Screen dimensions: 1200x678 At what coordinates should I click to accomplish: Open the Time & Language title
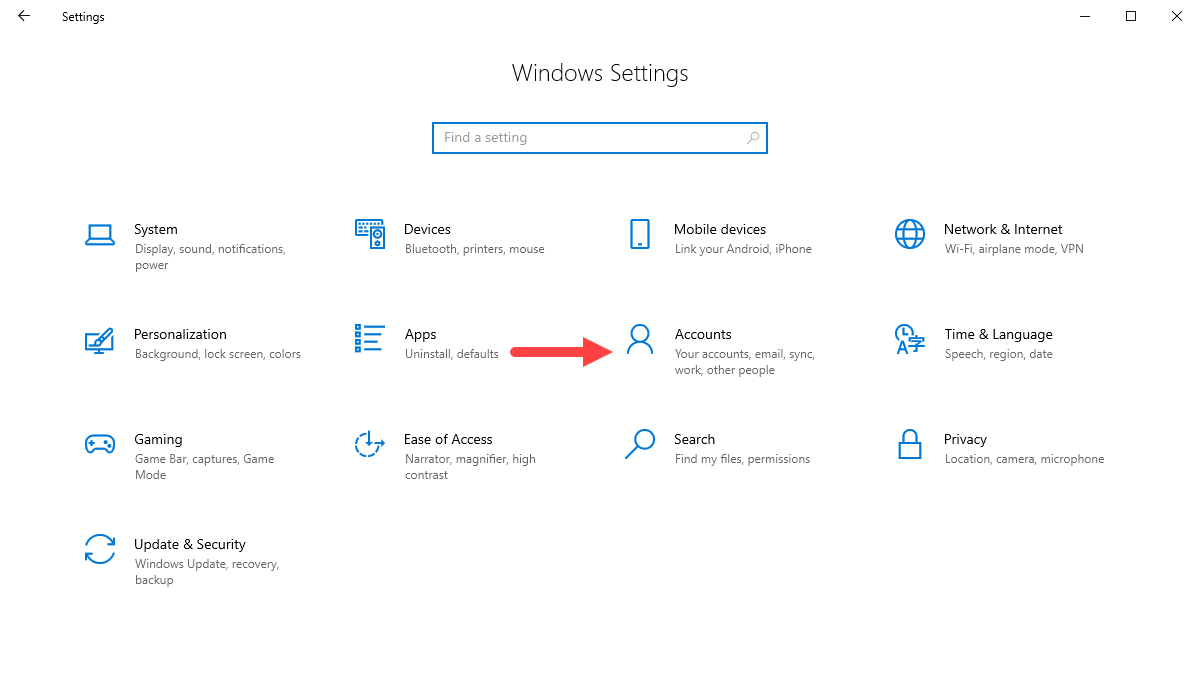point(998,334)
